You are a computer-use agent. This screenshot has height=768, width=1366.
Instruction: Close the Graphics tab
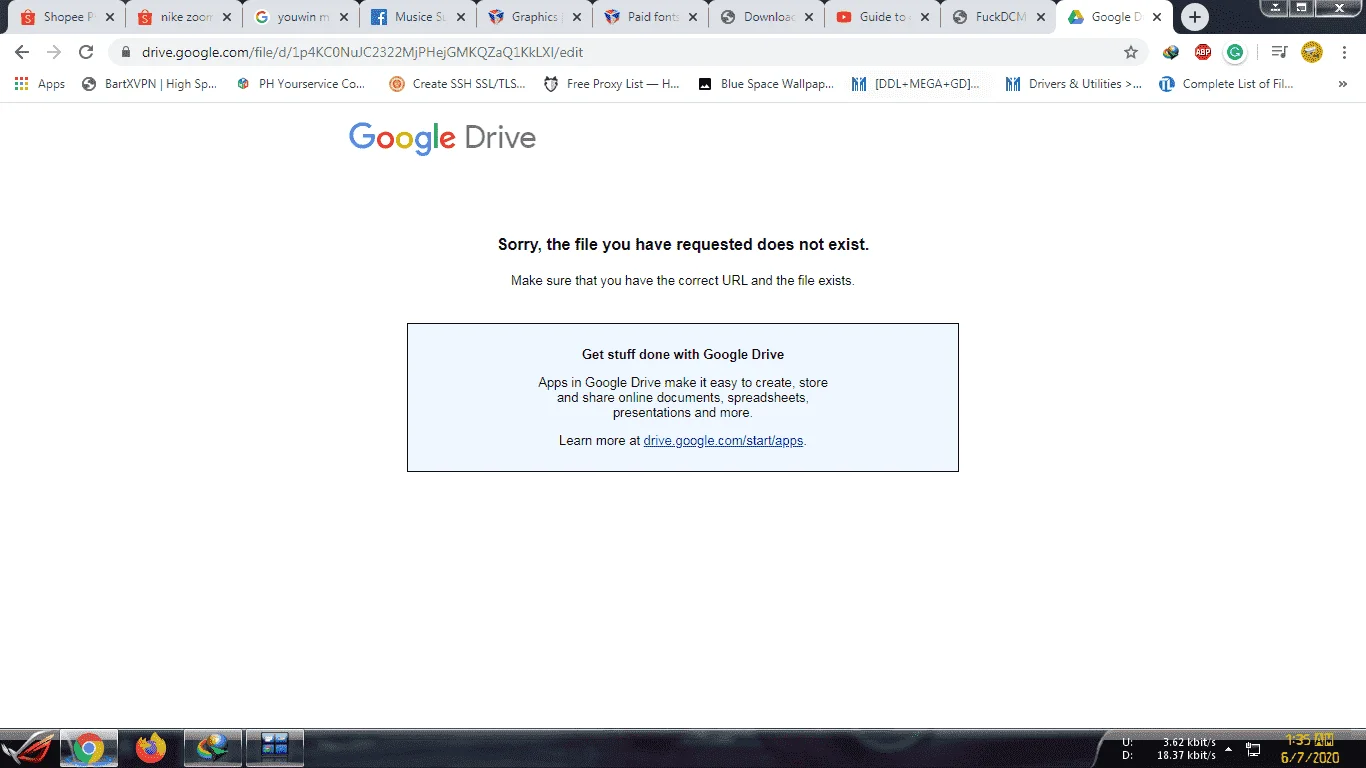576,17
